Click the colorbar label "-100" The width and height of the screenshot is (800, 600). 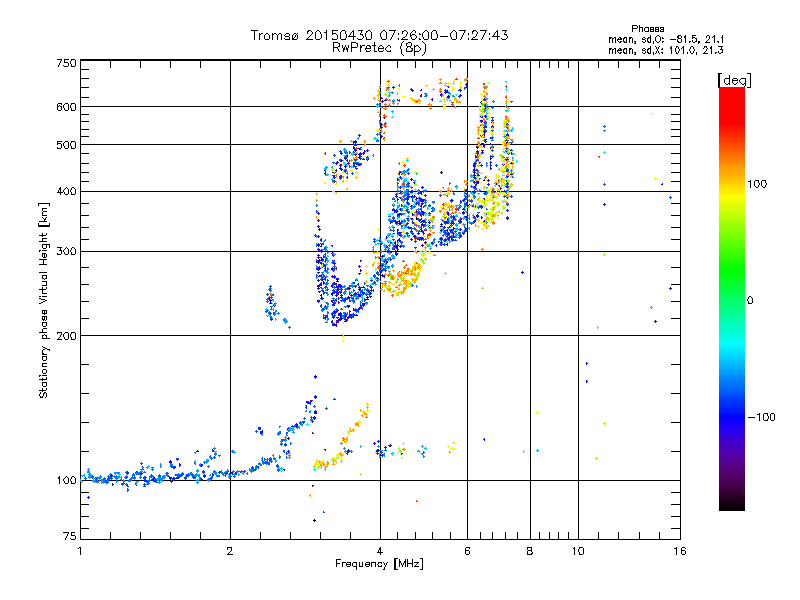tap(761, 417)
